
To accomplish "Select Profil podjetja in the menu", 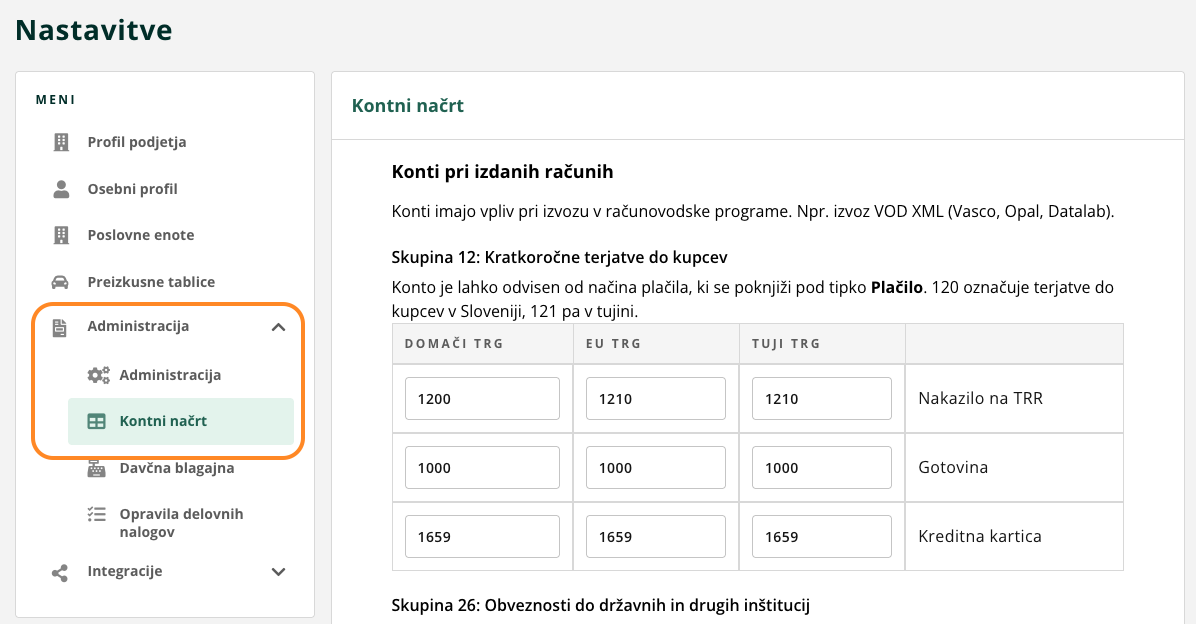I will (137, 142).
